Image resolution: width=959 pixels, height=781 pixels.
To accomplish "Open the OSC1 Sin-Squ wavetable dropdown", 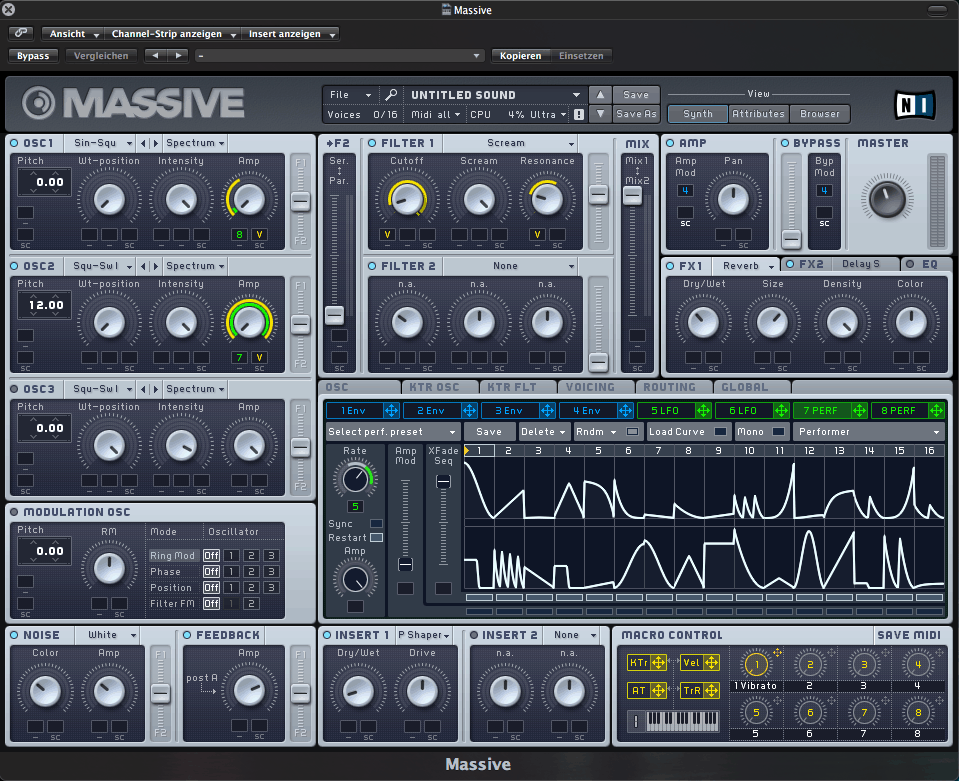I will [x=100, y=143].
